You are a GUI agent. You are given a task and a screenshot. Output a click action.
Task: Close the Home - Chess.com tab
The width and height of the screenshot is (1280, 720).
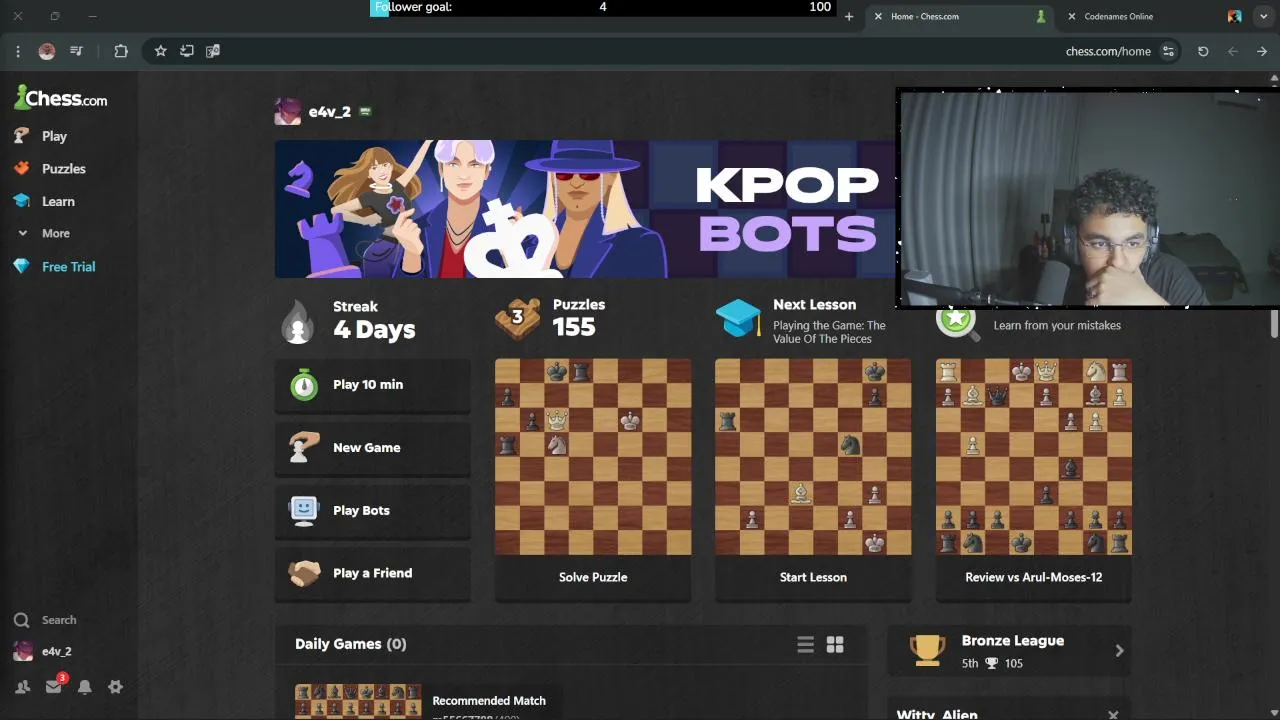pos(878,16)
